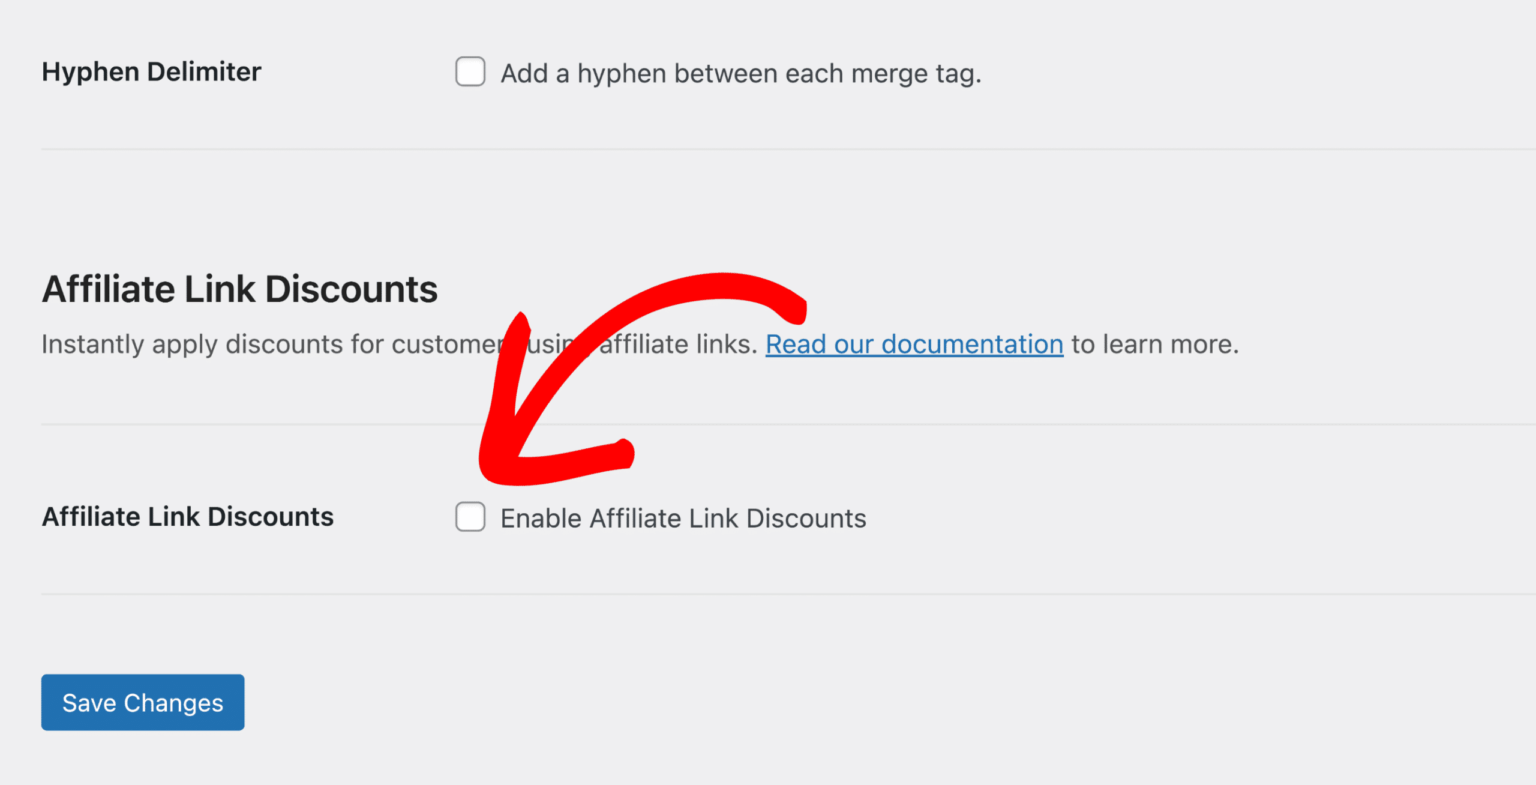Click the large 'Affiliate Link Discounts' section heading

click(240, 289)
